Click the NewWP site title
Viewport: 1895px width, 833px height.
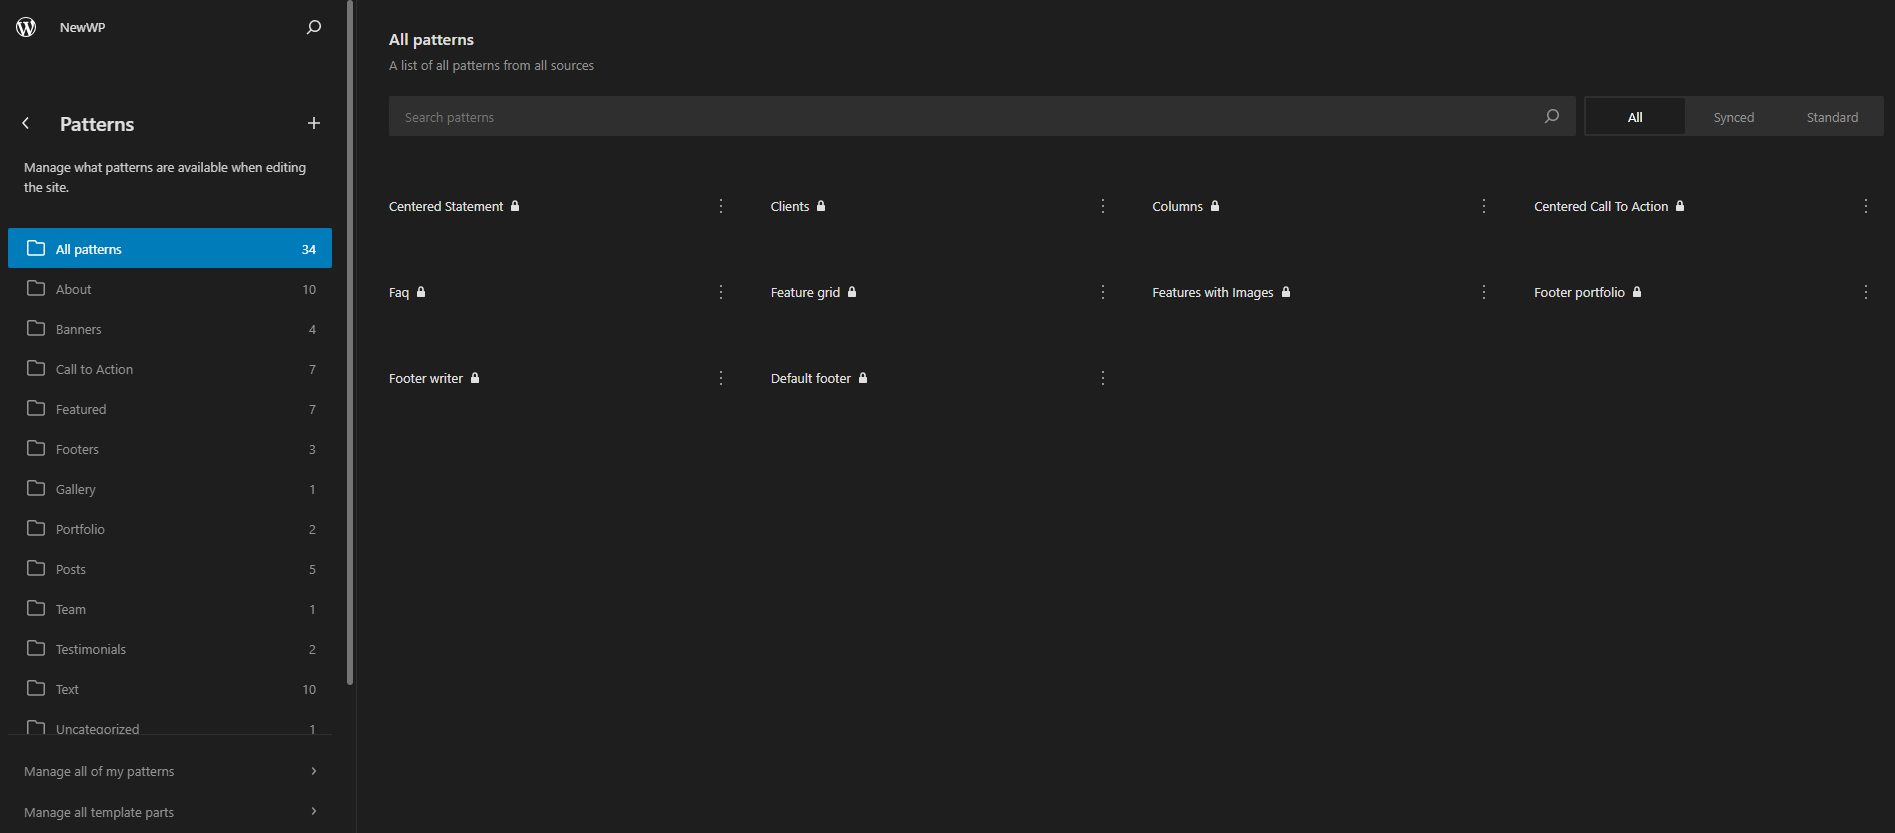pyautogui.click(x=82, y=27)
